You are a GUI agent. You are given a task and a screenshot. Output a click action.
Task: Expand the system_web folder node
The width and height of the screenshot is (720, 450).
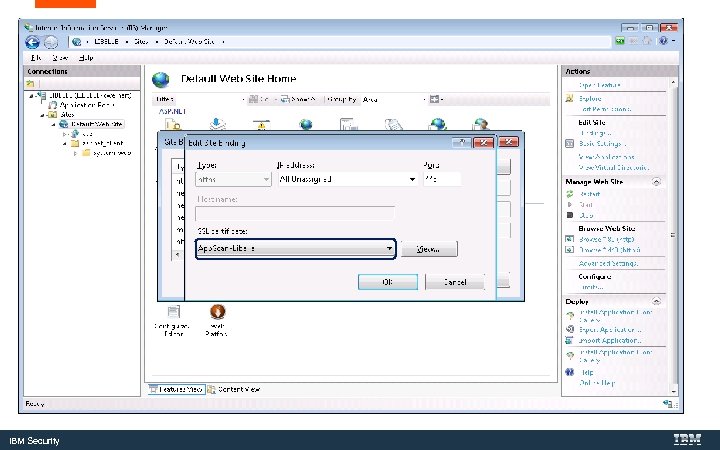click(75, 153)
